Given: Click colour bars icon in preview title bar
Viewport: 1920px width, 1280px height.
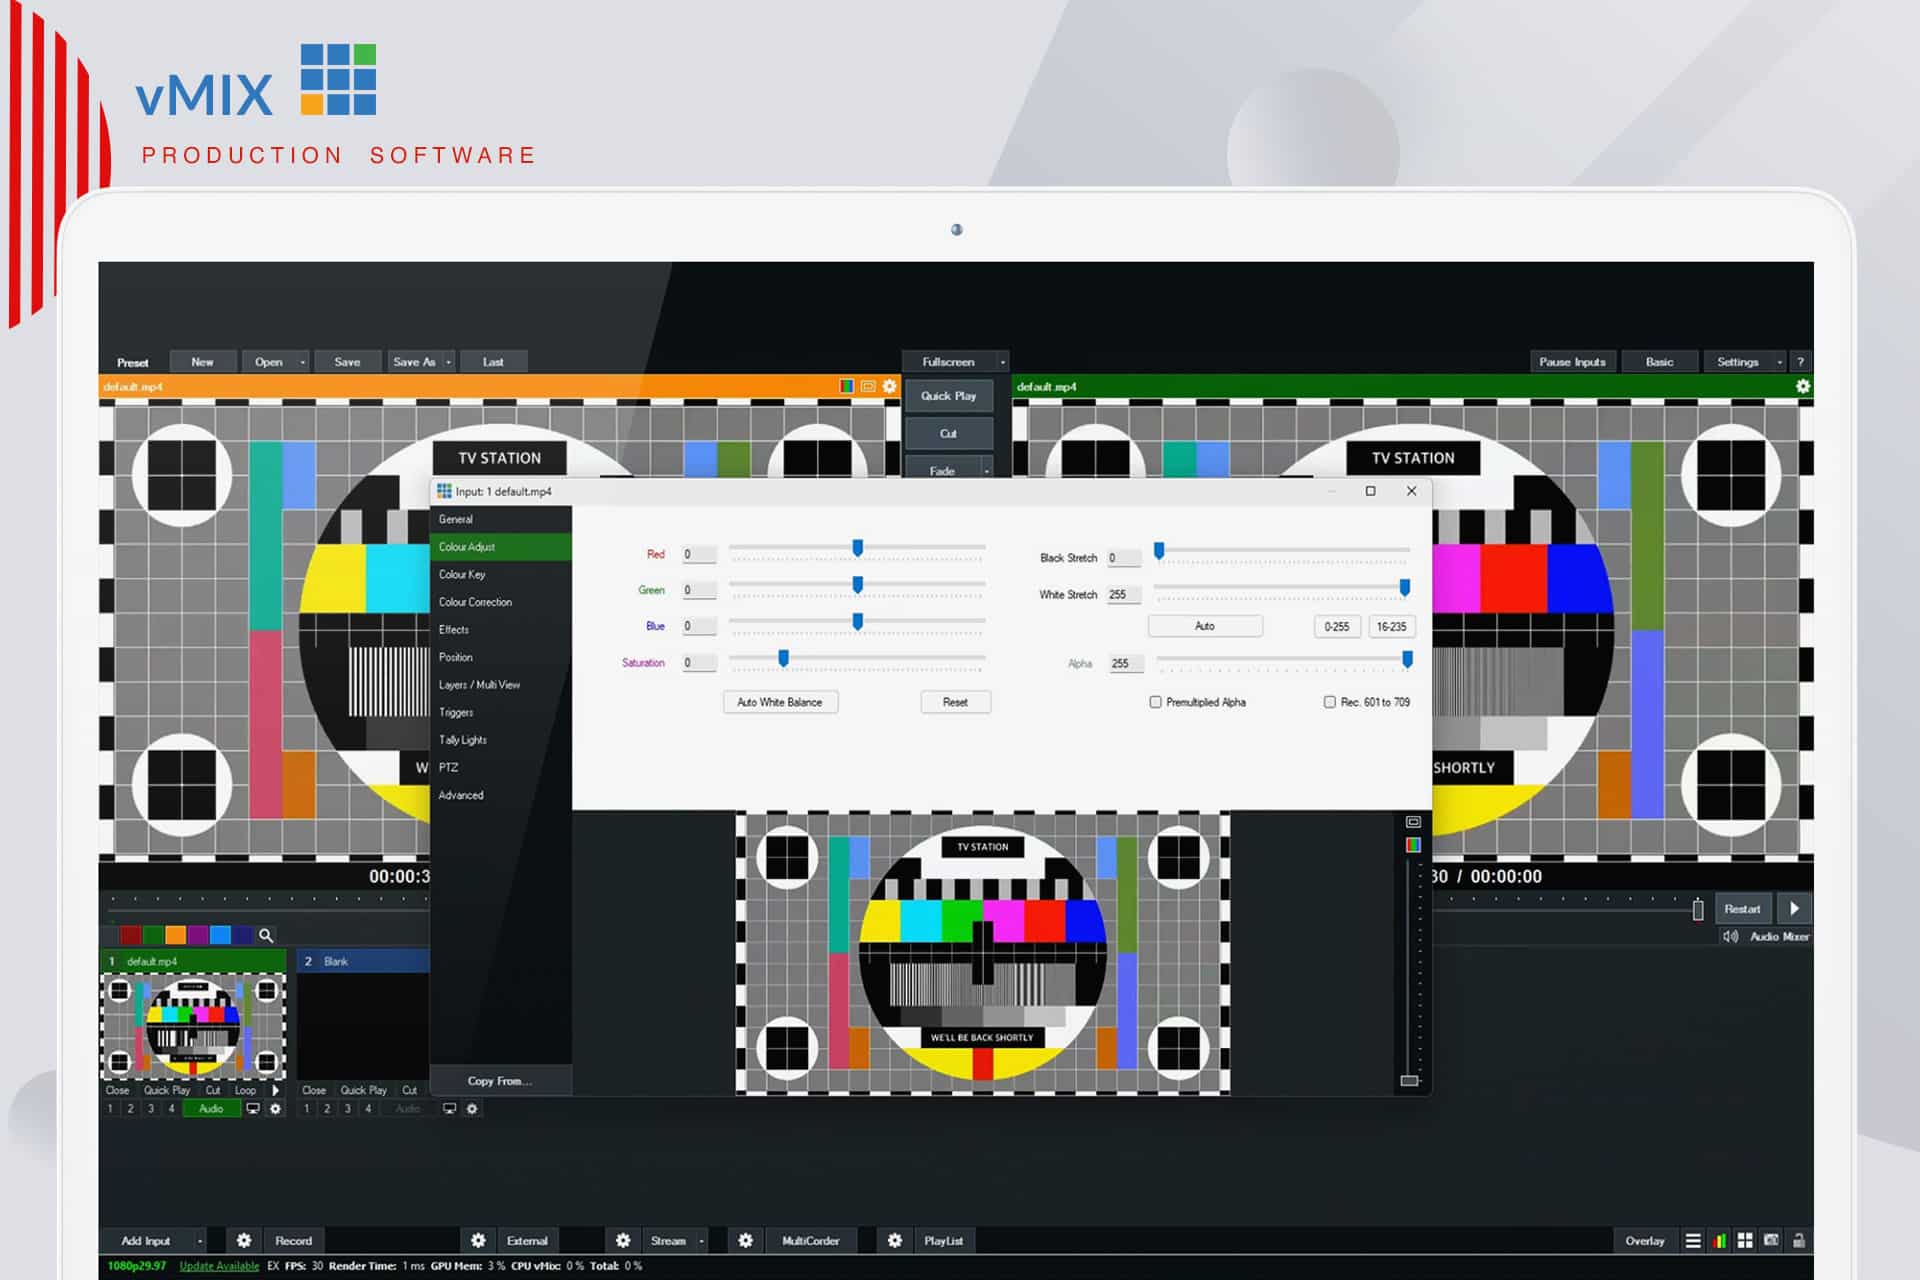Looking at the screenshot, I should pyautogui.click(x=847, y=386).
